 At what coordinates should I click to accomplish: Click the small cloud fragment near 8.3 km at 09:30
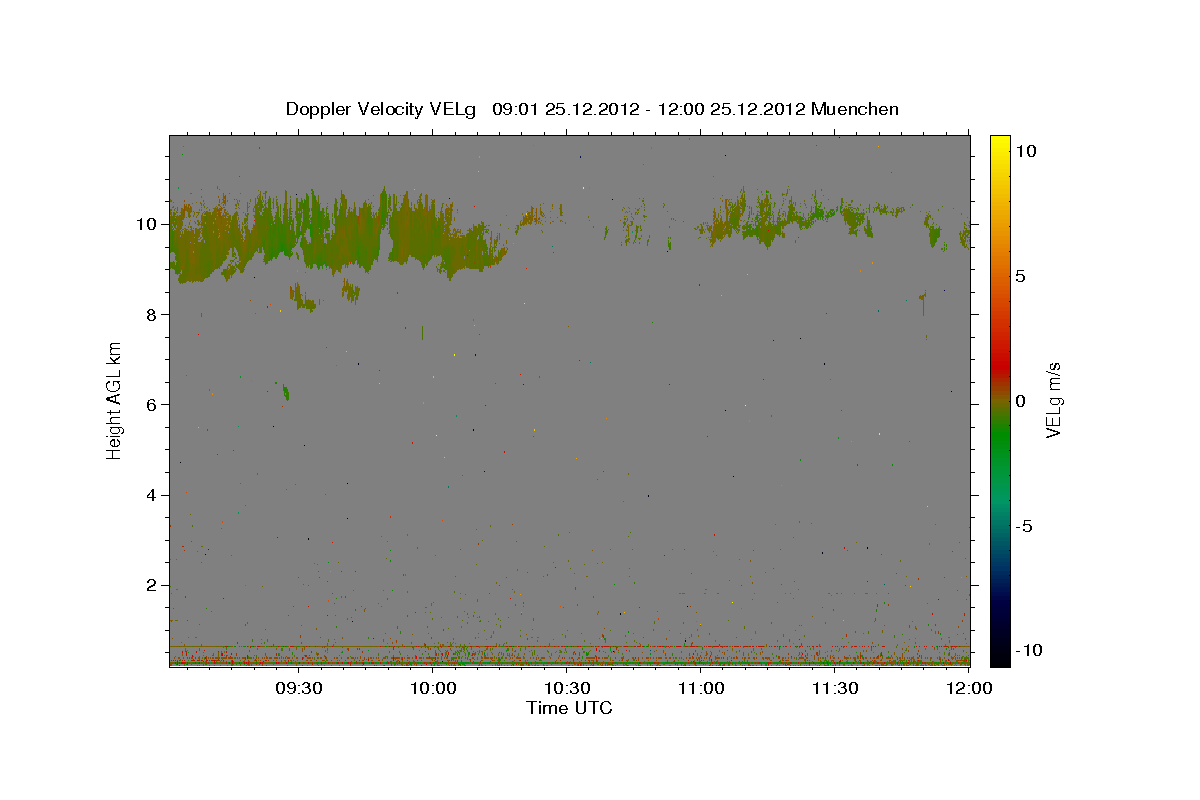point(303,297)
